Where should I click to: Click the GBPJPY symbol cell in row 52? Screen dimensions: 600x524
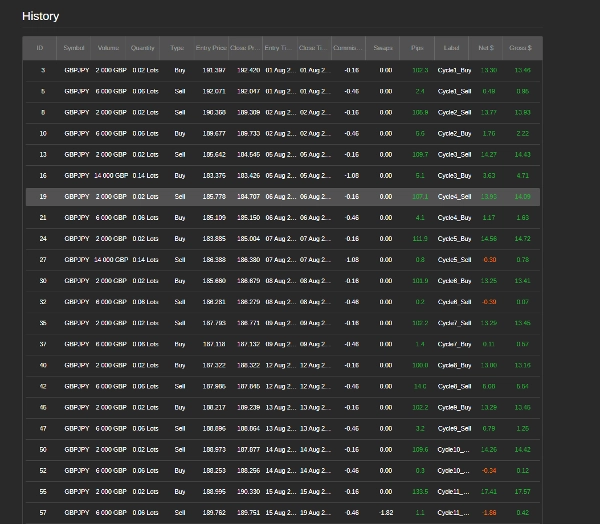coord(77,471)
